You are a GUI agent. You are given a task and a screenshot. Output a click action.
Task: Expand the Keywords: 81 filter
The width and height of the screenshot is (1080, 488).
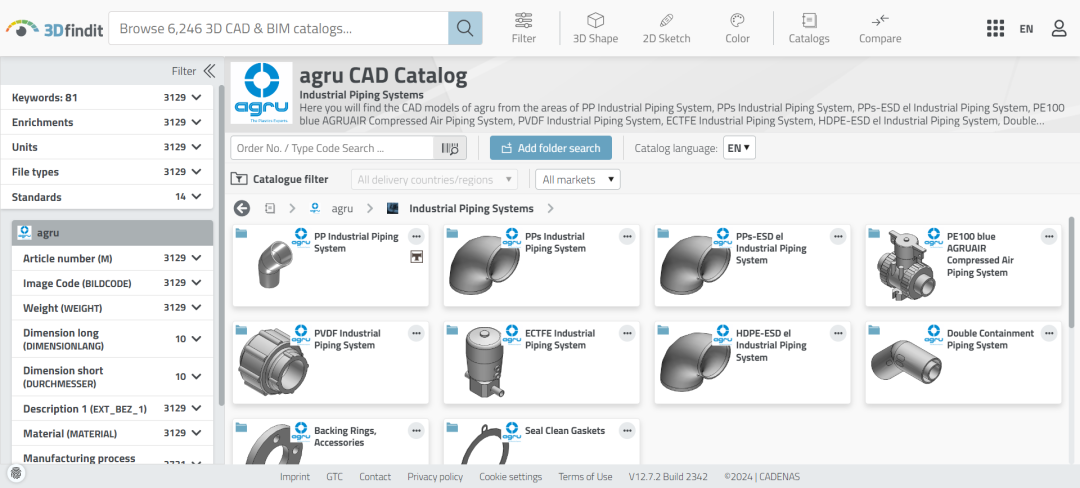pos(107,98)
